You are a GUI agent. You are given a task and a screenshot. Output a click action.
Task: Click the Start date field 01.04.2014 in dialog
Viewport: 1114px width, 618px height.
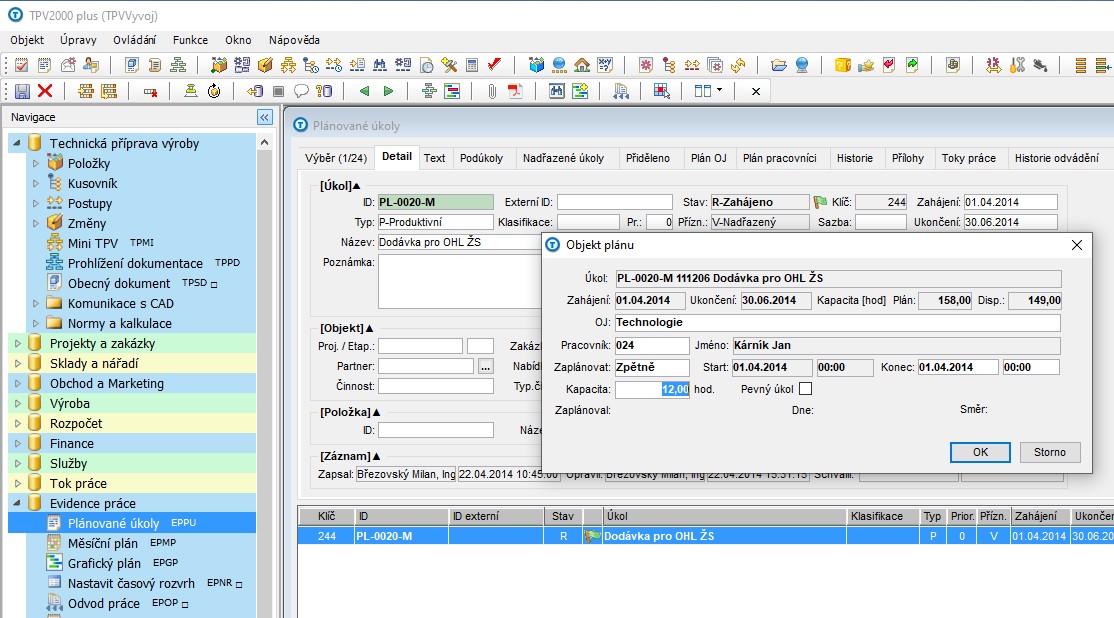[x=772, y=367]
